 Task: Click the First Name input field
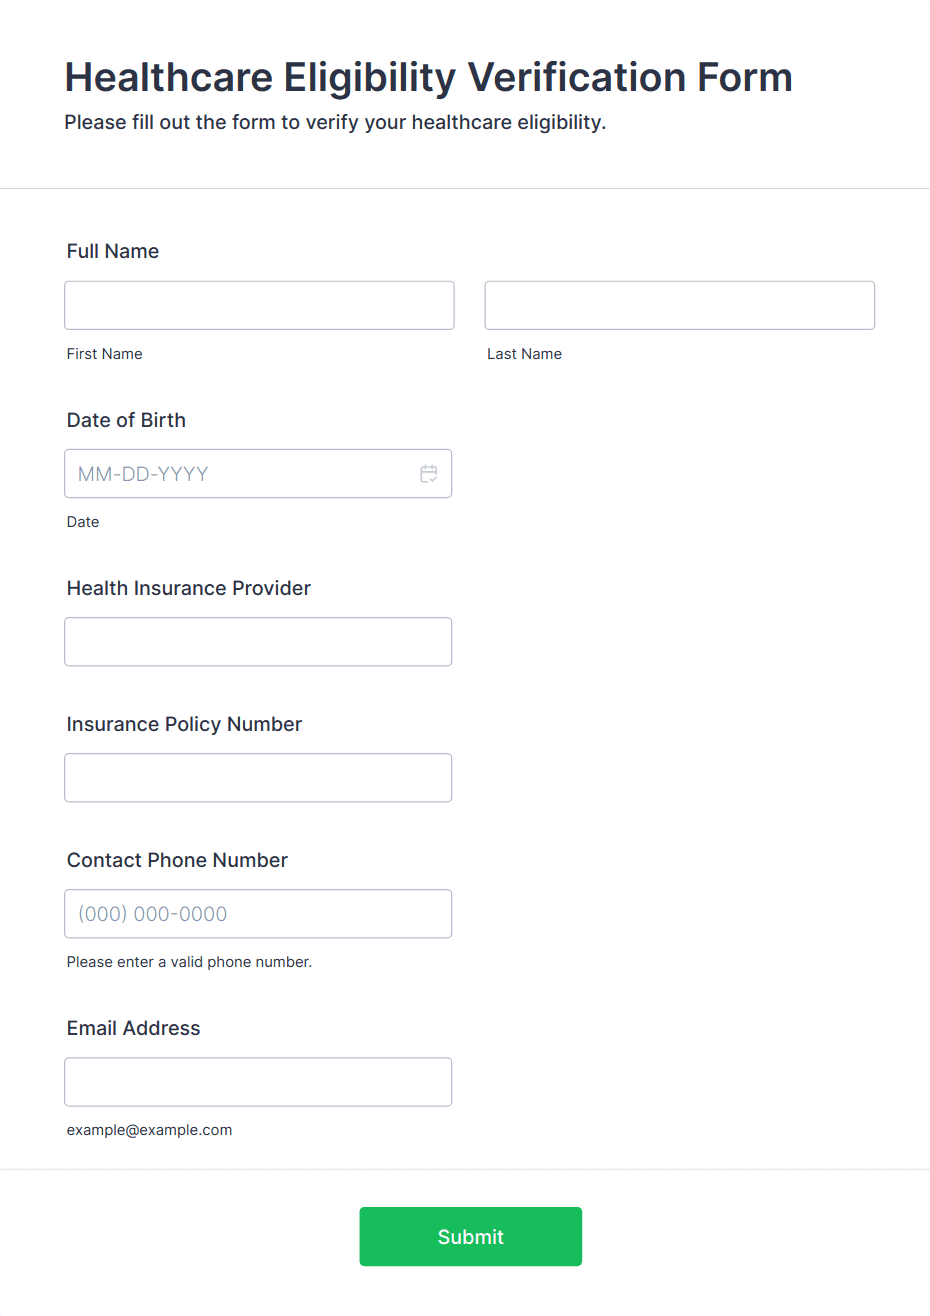point(259,305)
